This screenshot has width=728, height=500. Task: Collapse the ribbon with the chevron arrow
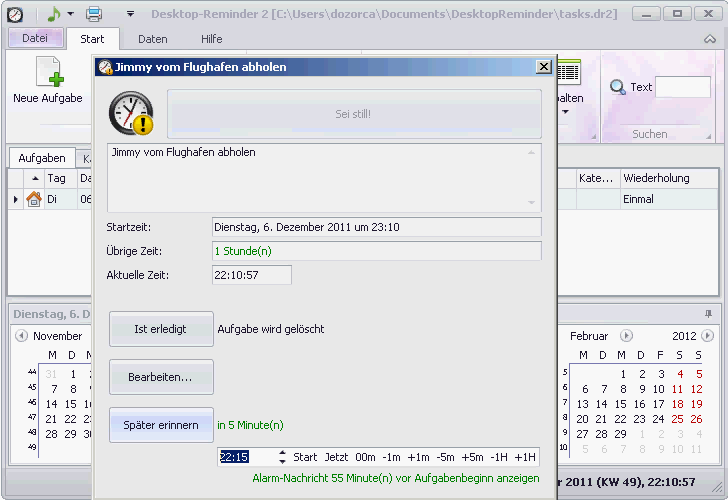(x=709, y=39)
